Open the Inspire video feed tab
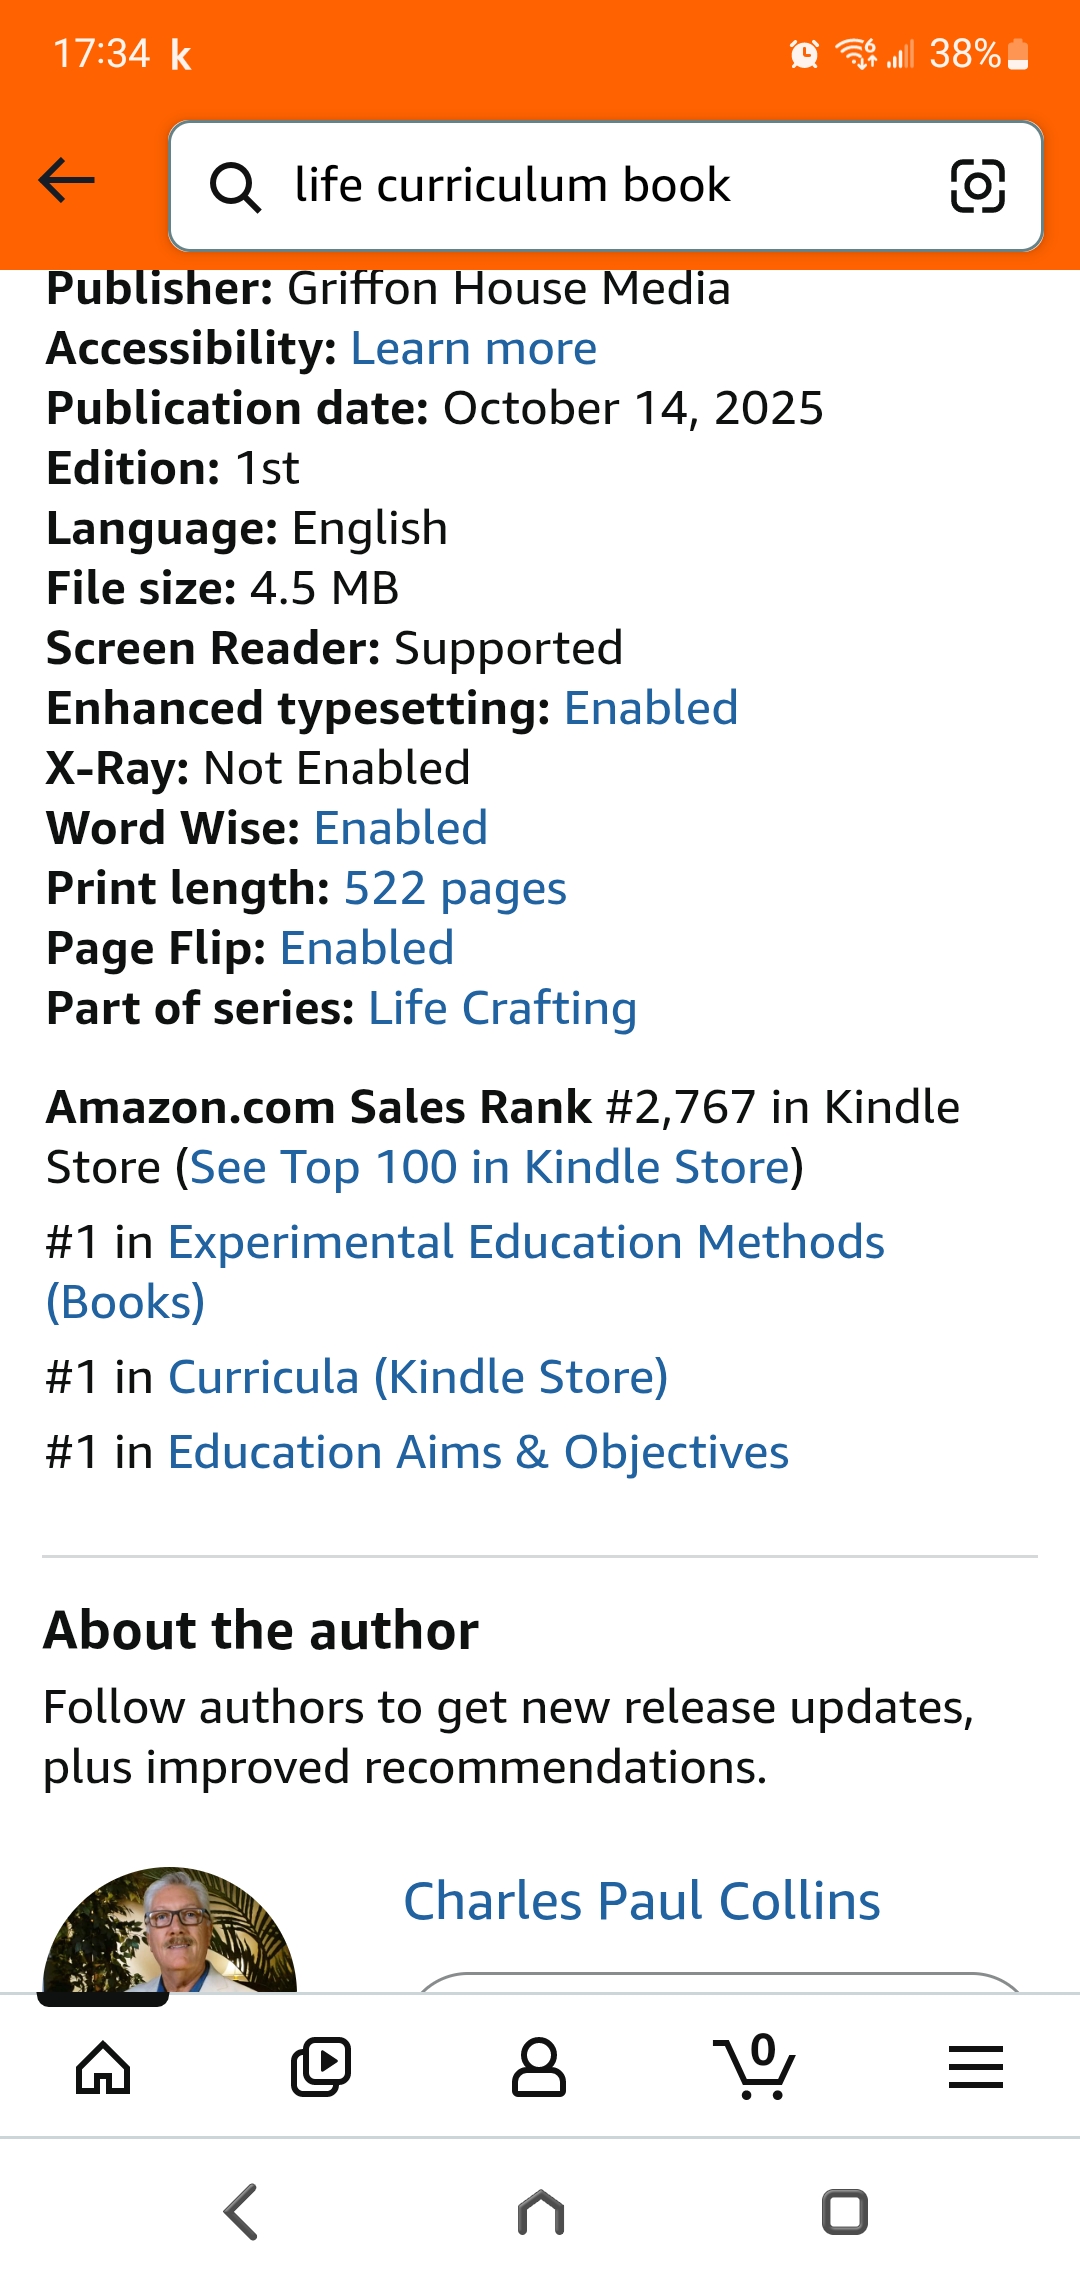The width and height of the screenshot is (1080, 2280). pyautogui.click(x=321, y=2066)
